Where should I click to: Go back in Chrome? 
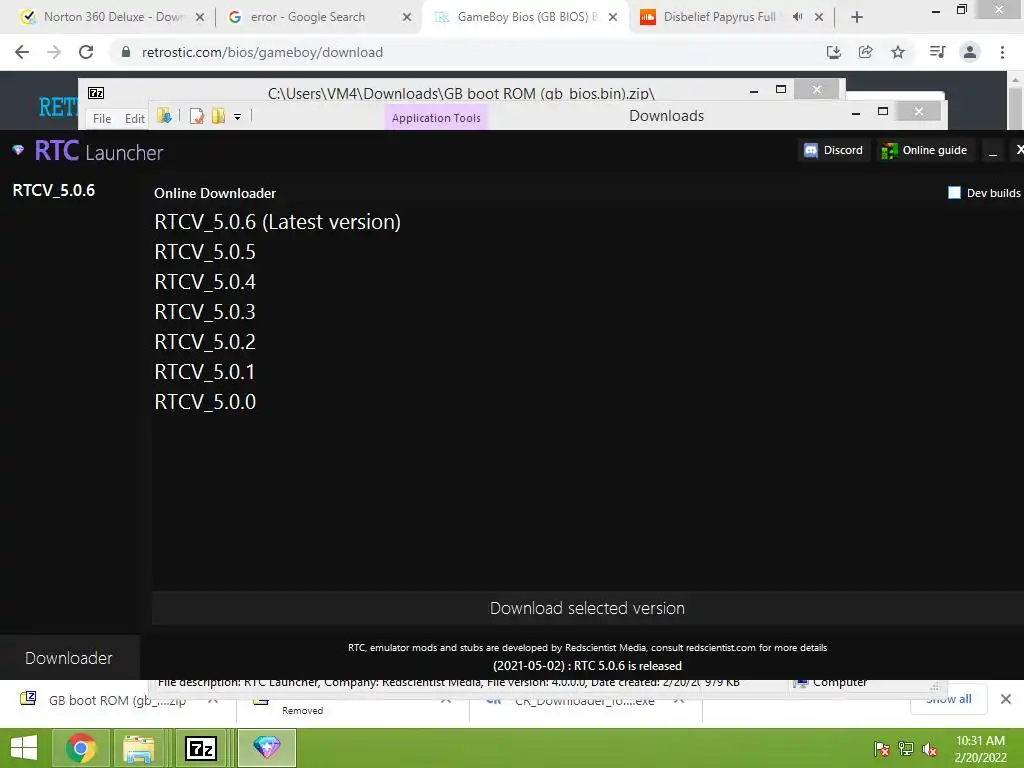click(22, 52)
